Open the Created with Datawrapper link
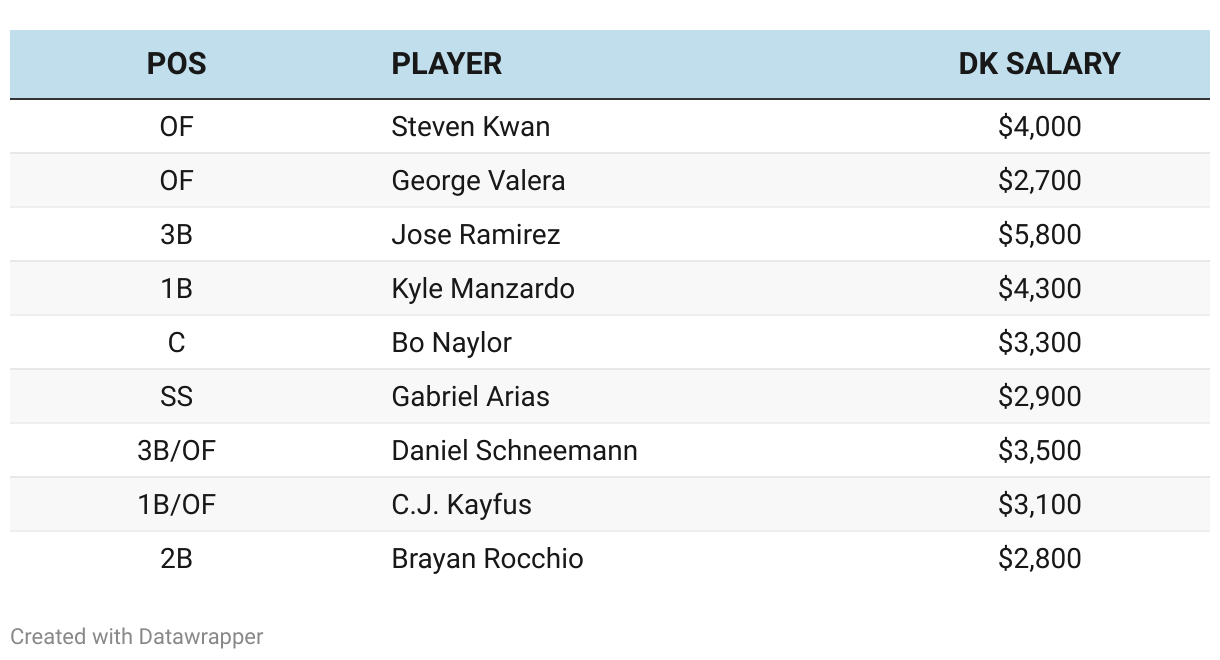Screen dimensions: 1220x660 [x=137, y=636]
